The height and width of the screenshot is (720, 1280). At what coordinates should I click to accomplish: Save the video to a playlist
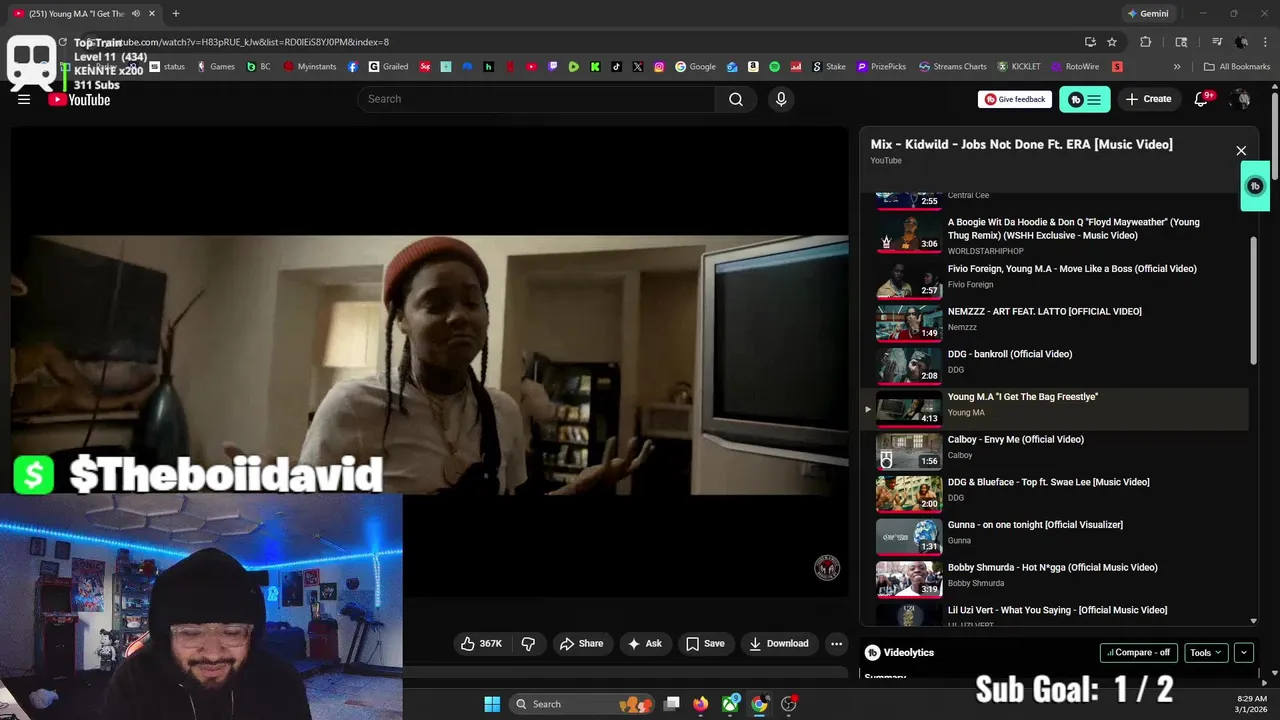[x=705, y=643]
